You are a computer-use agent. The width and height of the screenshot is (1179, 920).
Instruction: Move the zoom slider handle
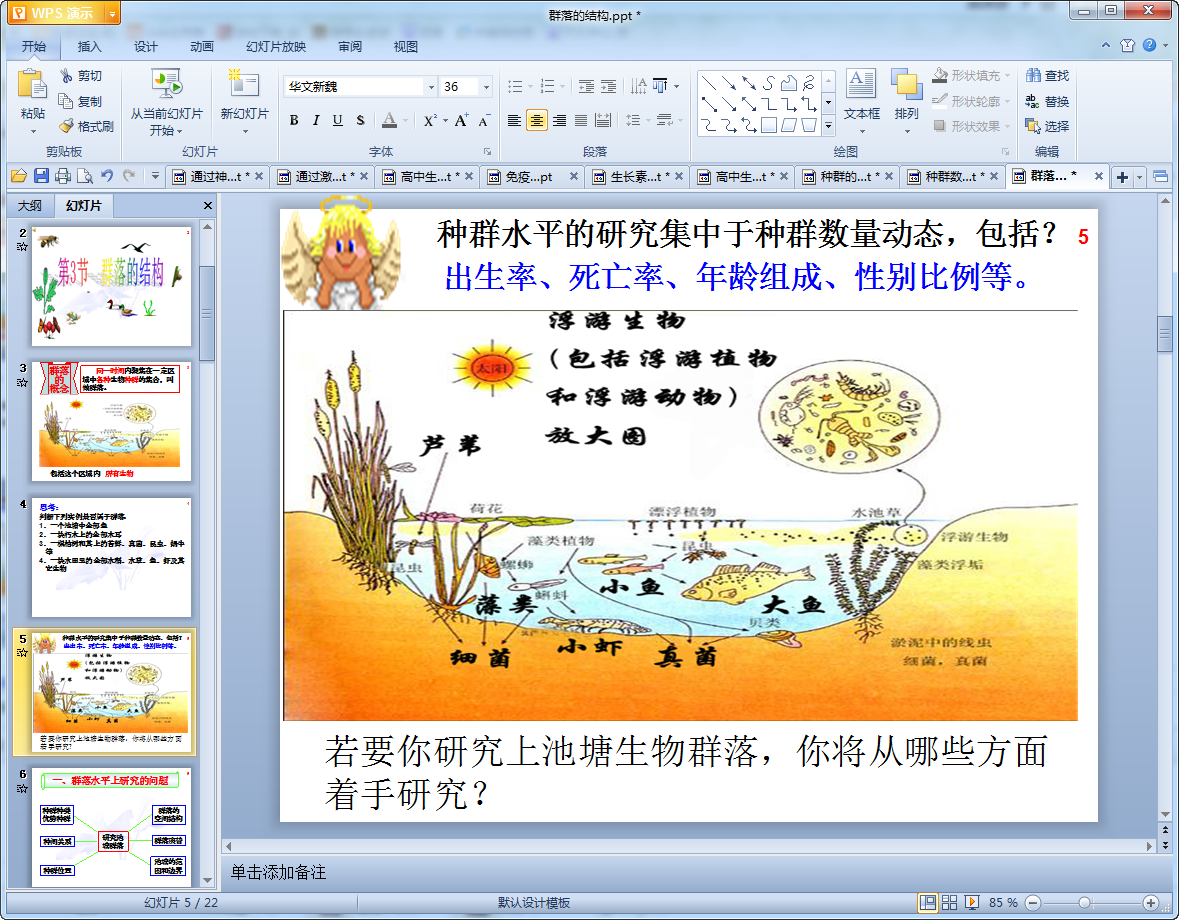(x=1084, y=903)
